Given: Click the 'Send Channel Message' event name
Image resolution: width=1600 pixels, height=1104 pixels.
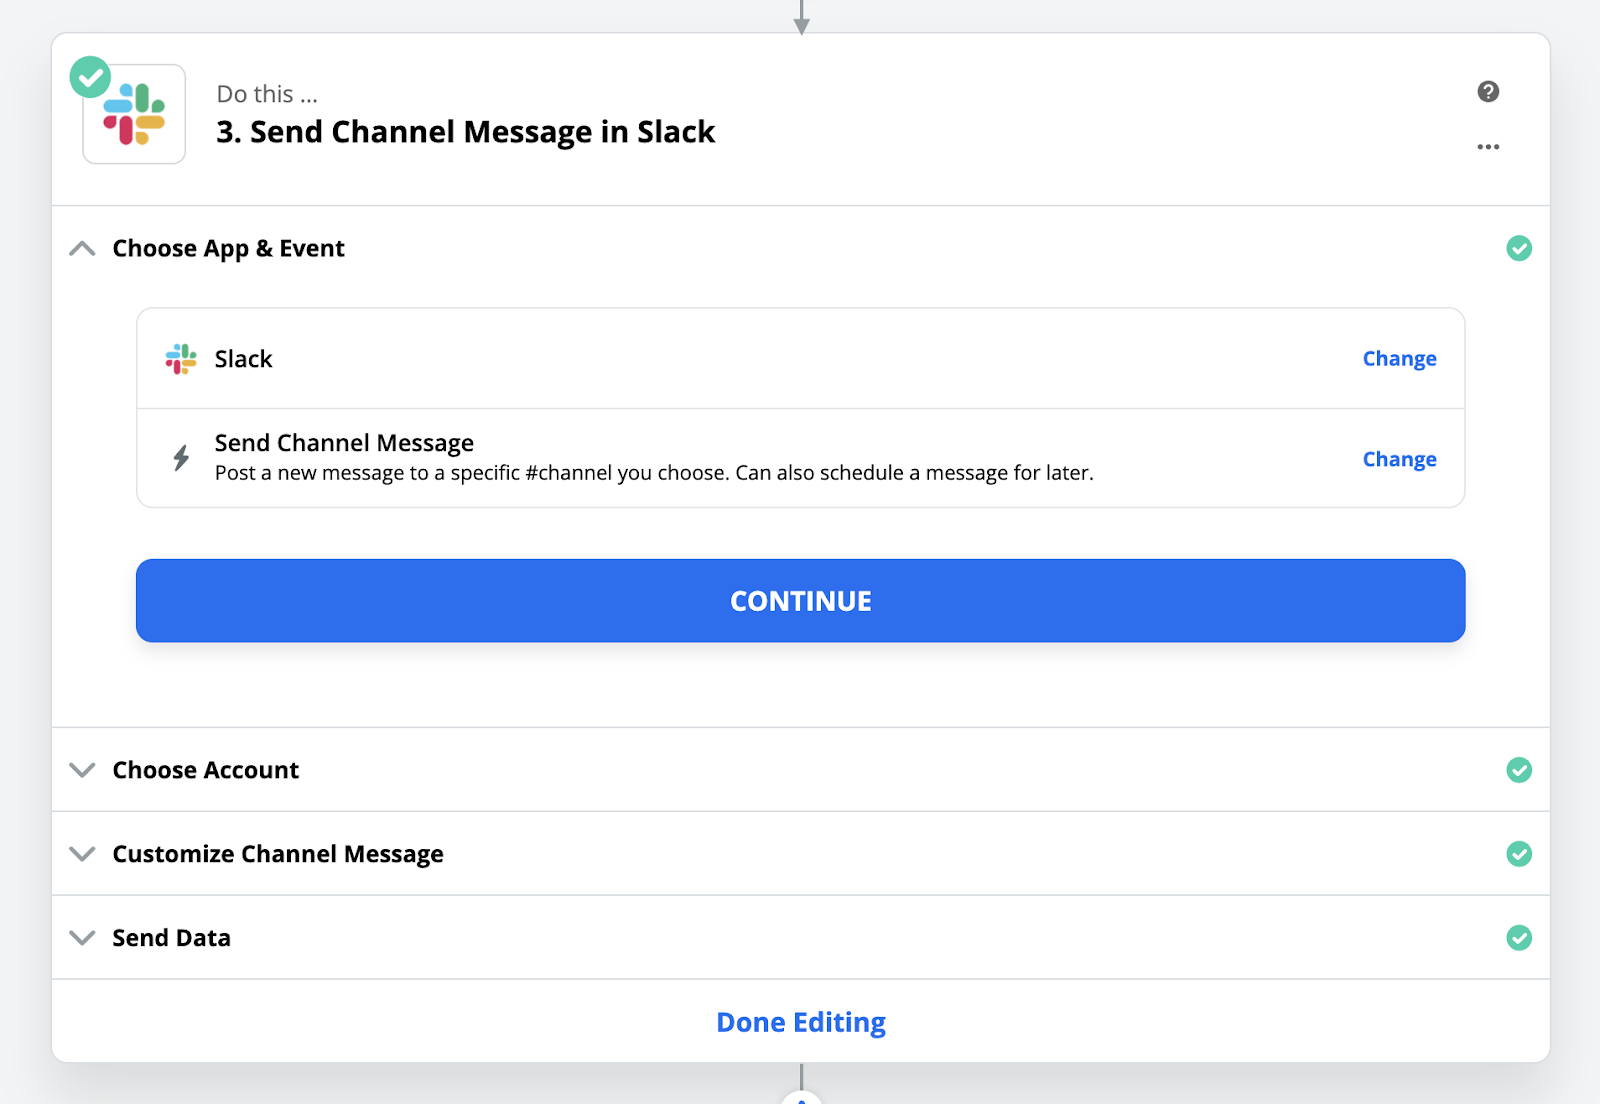Looking at the screenshot, I should click(x=344, y=442).
